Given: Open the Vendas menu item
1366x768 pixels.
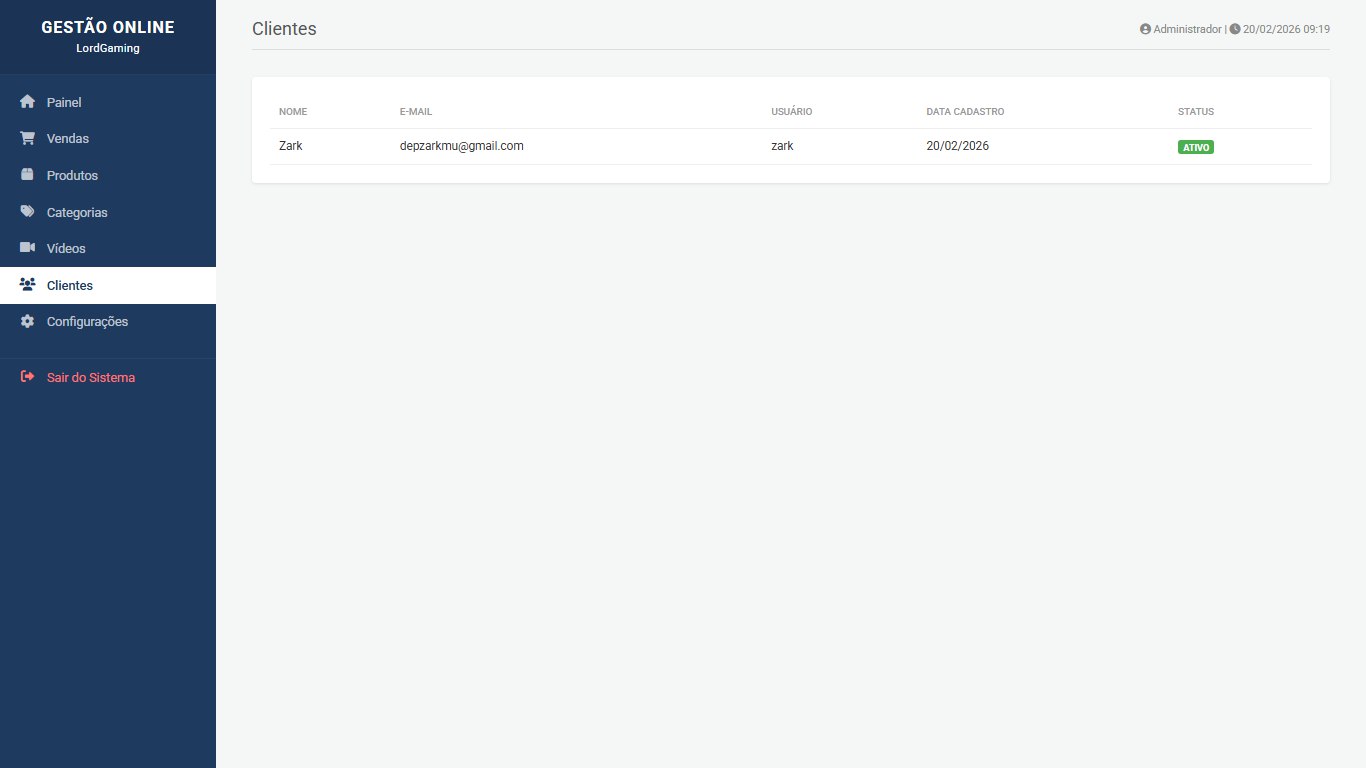Looking at the screenshot, I should [68, 139].
